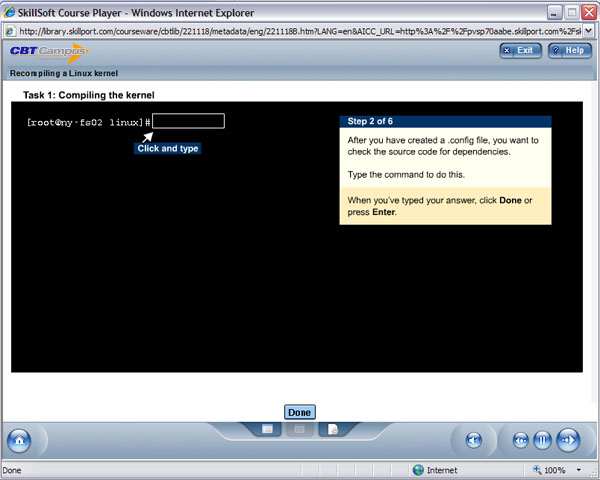Click the rewind/previous step button
This screenshot has width=600, height=480.
pyautogui.click(x=520, y=440)
